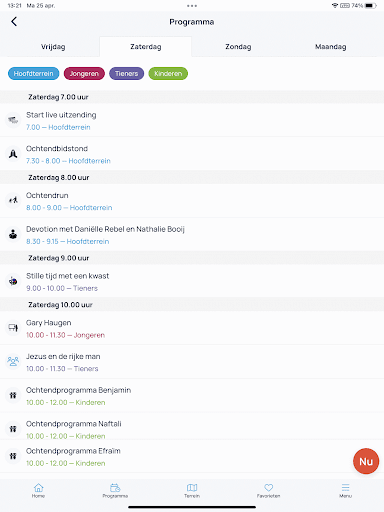This screenshot has width=384, height=512.
Task: Open the Menu hamburger icon
Action: pos(345,488)
